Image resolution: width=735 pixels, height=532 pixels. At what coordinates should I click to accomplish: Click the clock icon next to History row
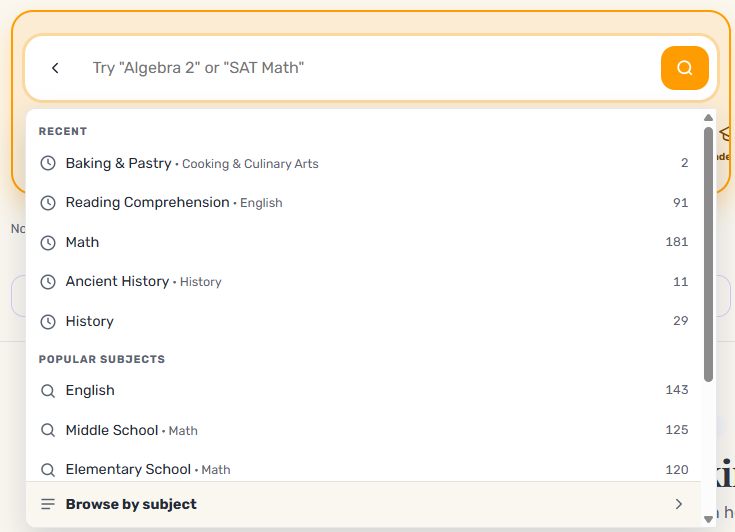tap(48, 322)
